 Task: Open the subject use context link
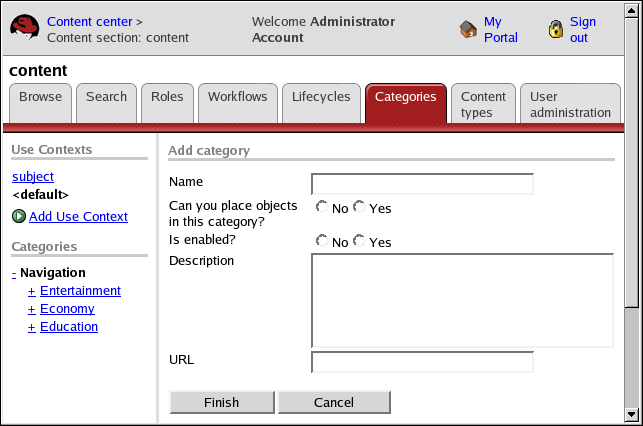click(33, 176)
